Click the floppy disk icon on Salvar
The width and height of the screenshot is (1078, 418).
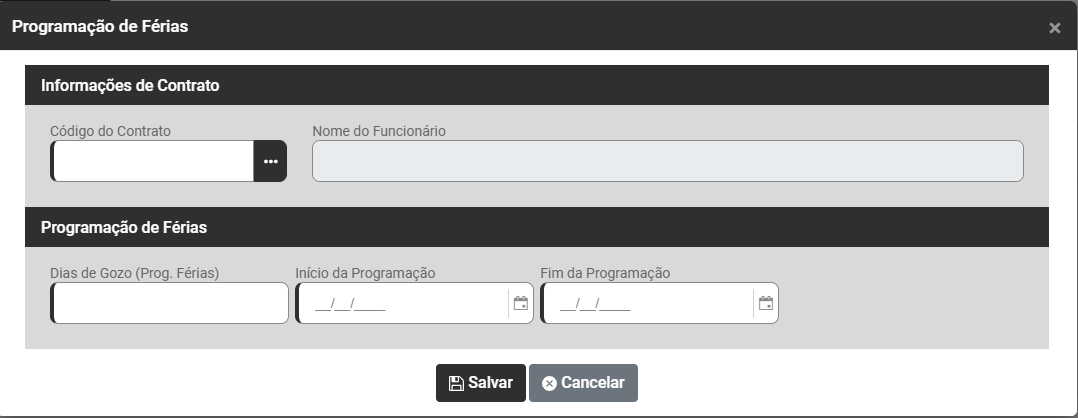coord(456,383)
